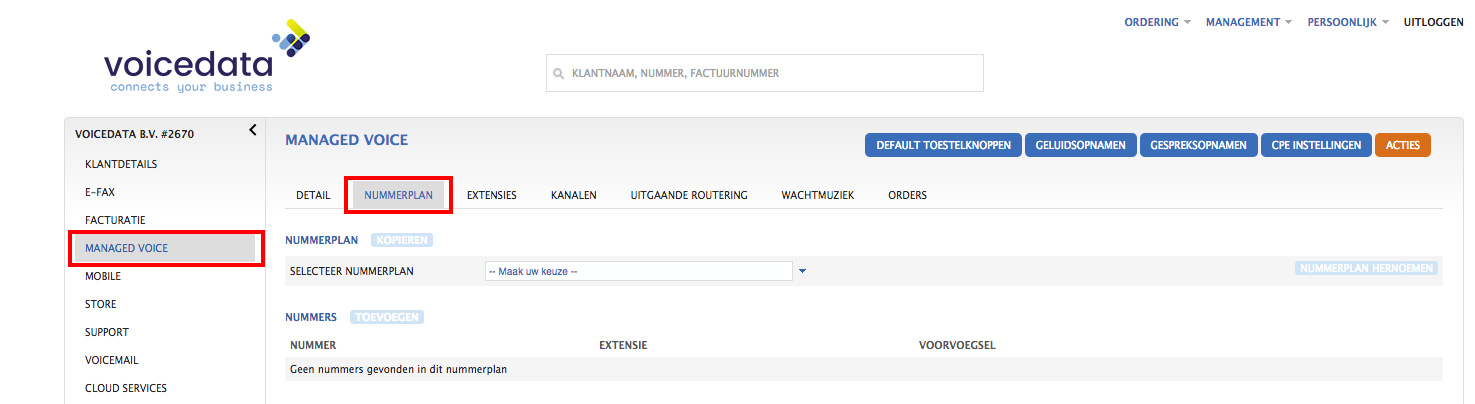This screenshot has width=1475, height=404.
Task: Open the Kanalen tab
Action: (x=573, y=195)
